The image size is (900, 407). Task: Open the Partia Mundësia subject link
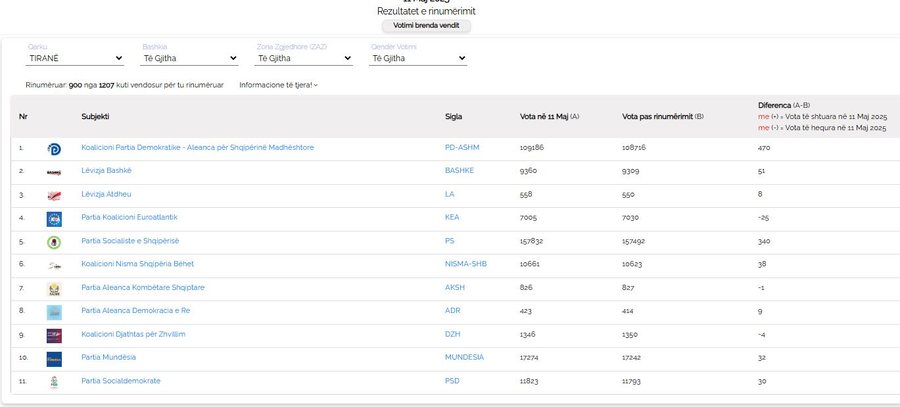click(x=108, y=357)
